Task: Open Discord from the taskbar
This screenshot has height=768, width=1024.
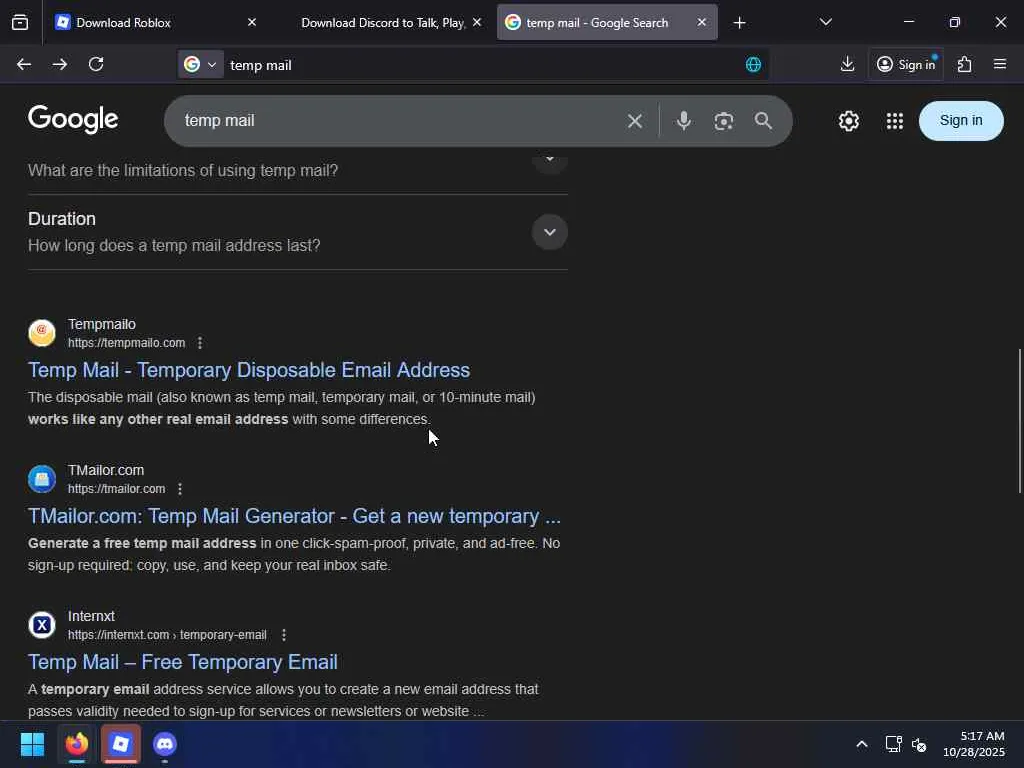Action: pyautogui.click(x=165, y=744)
